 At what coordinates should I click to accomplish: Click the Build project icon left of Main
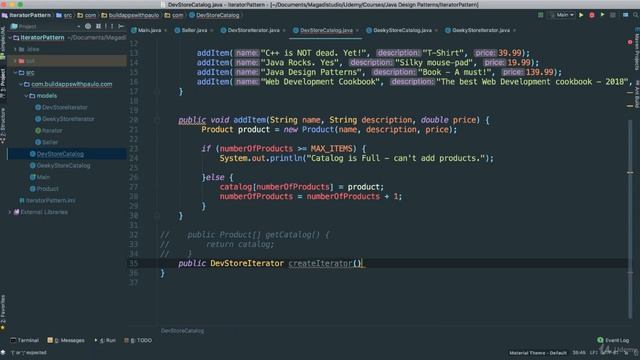coord(541,15)
